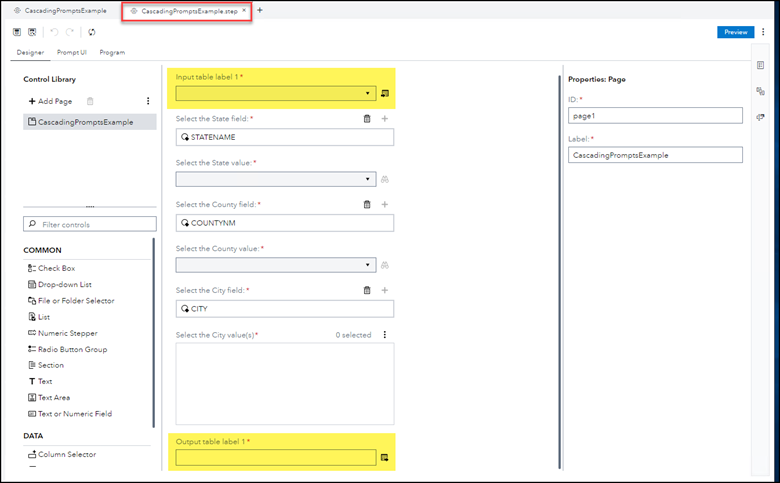780x483 pixels.
Task: Select the Section control
Action: (46, 365)
